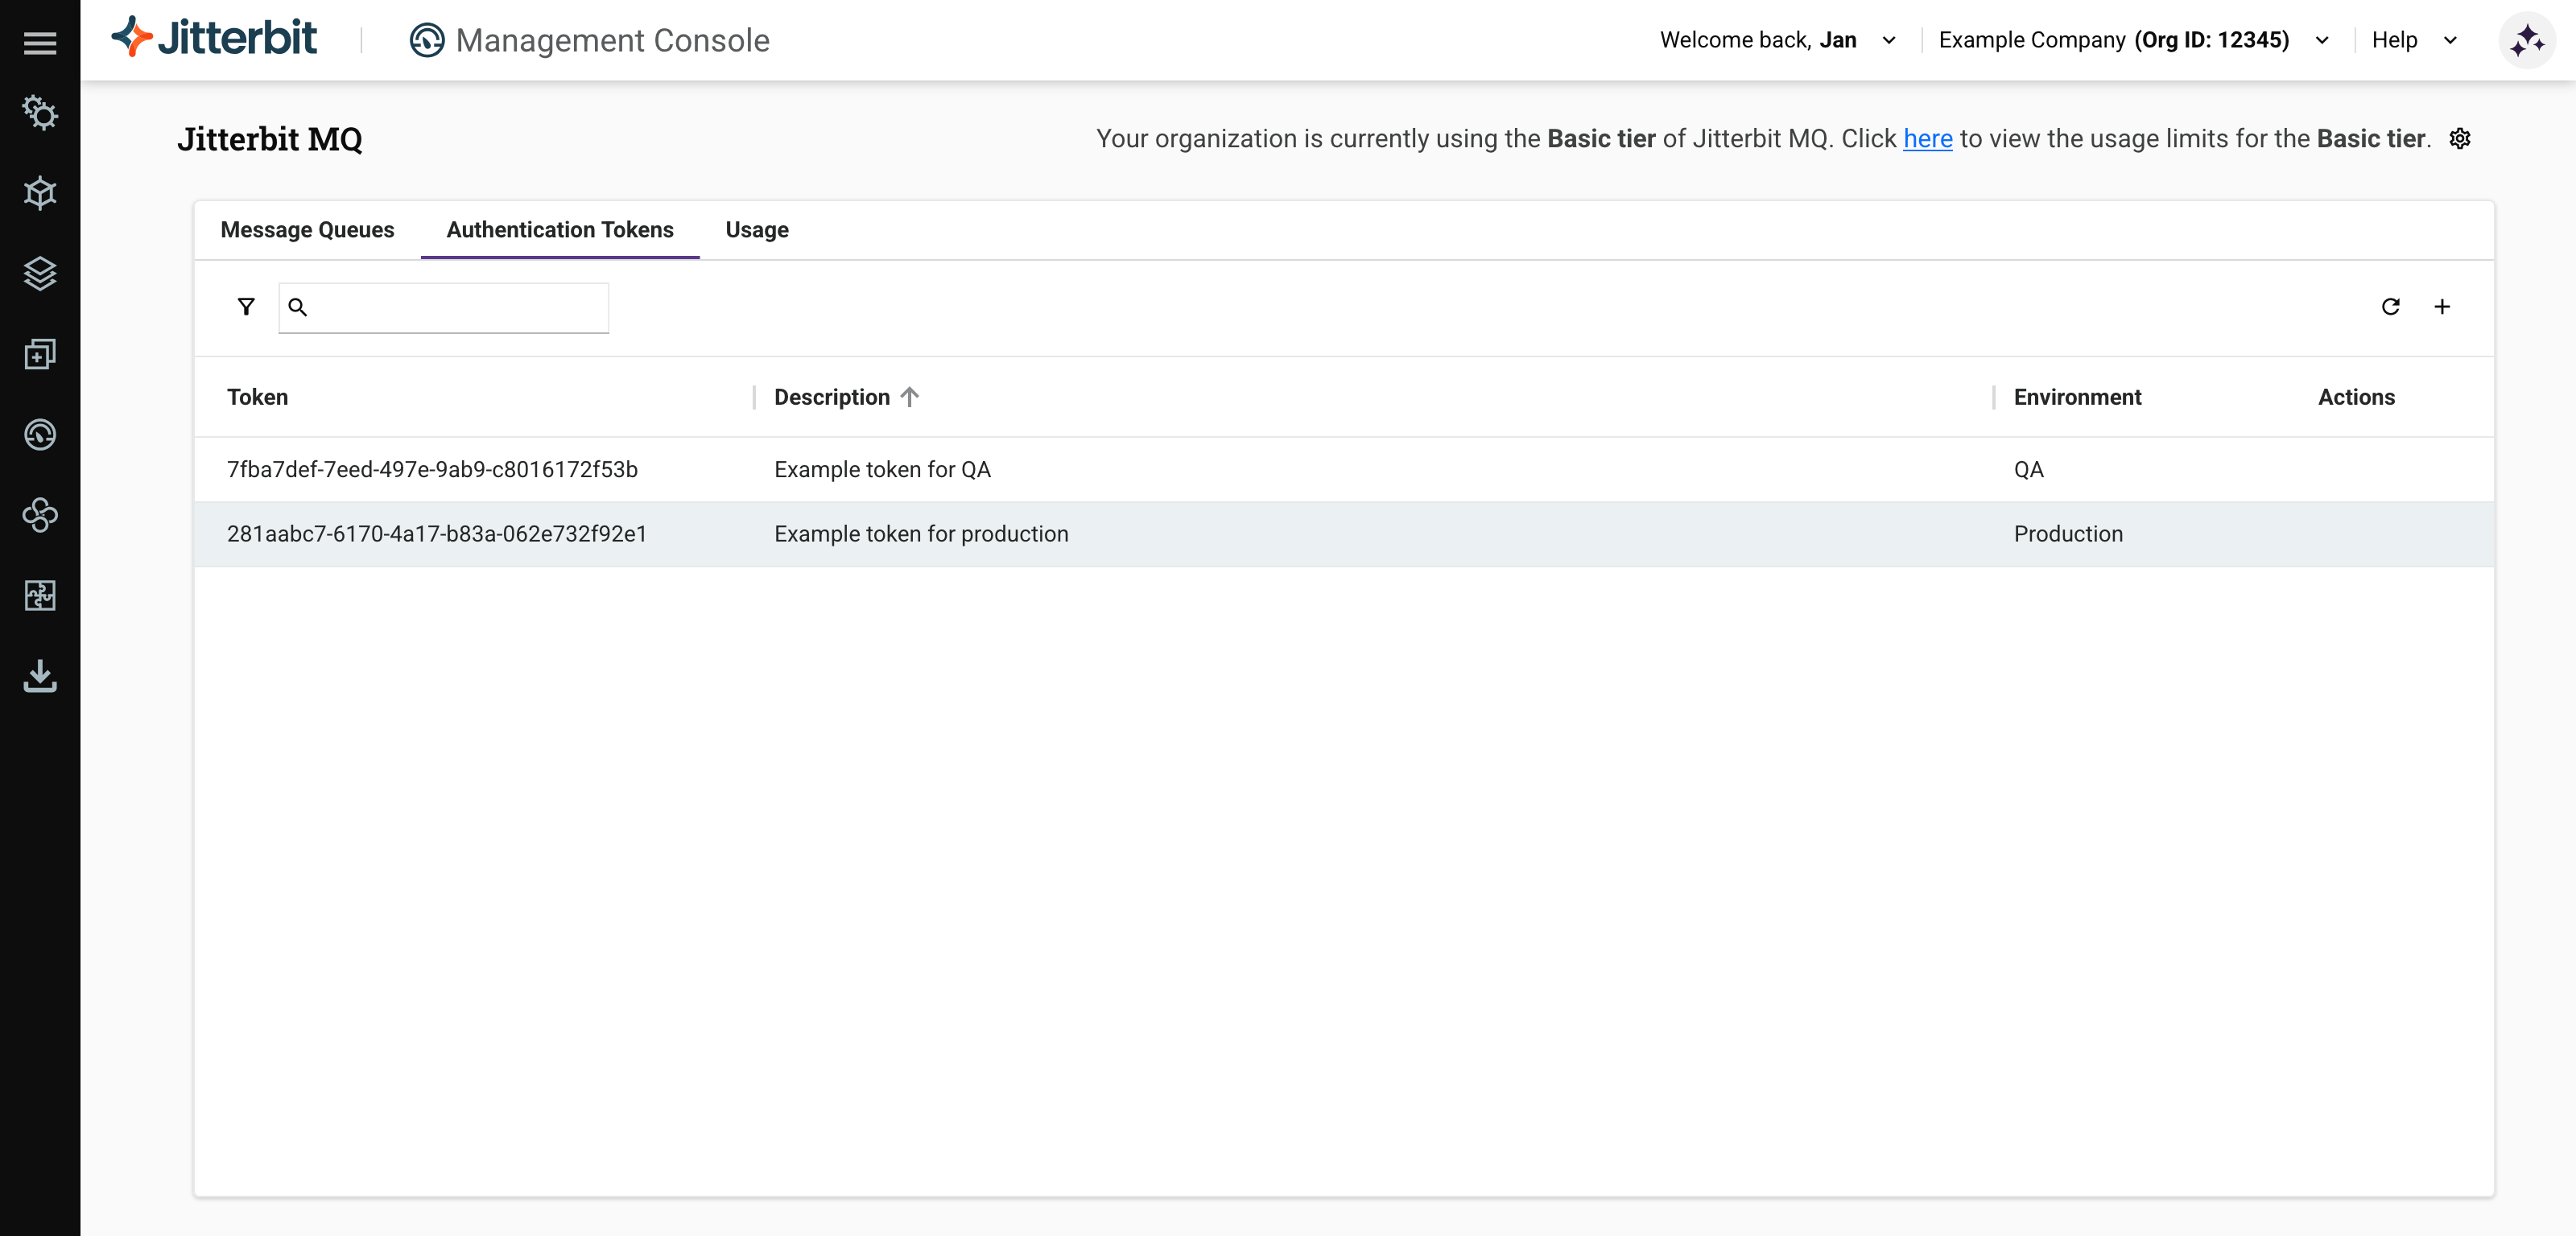
Task: Open the AI assistant sparkle icon
Action: (x=2526, y=40)
